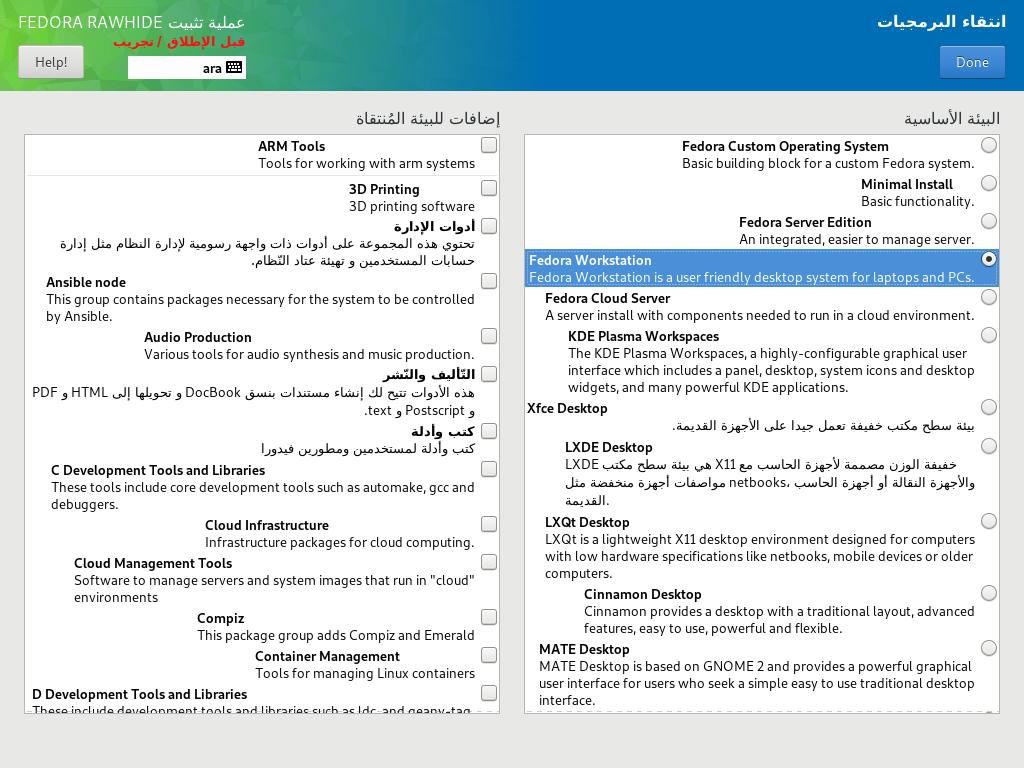This screenshot has width=1024, height=768.
Task: Click 'An integrated, easier to manage server.' text
Action: click(x=856, y=239)
